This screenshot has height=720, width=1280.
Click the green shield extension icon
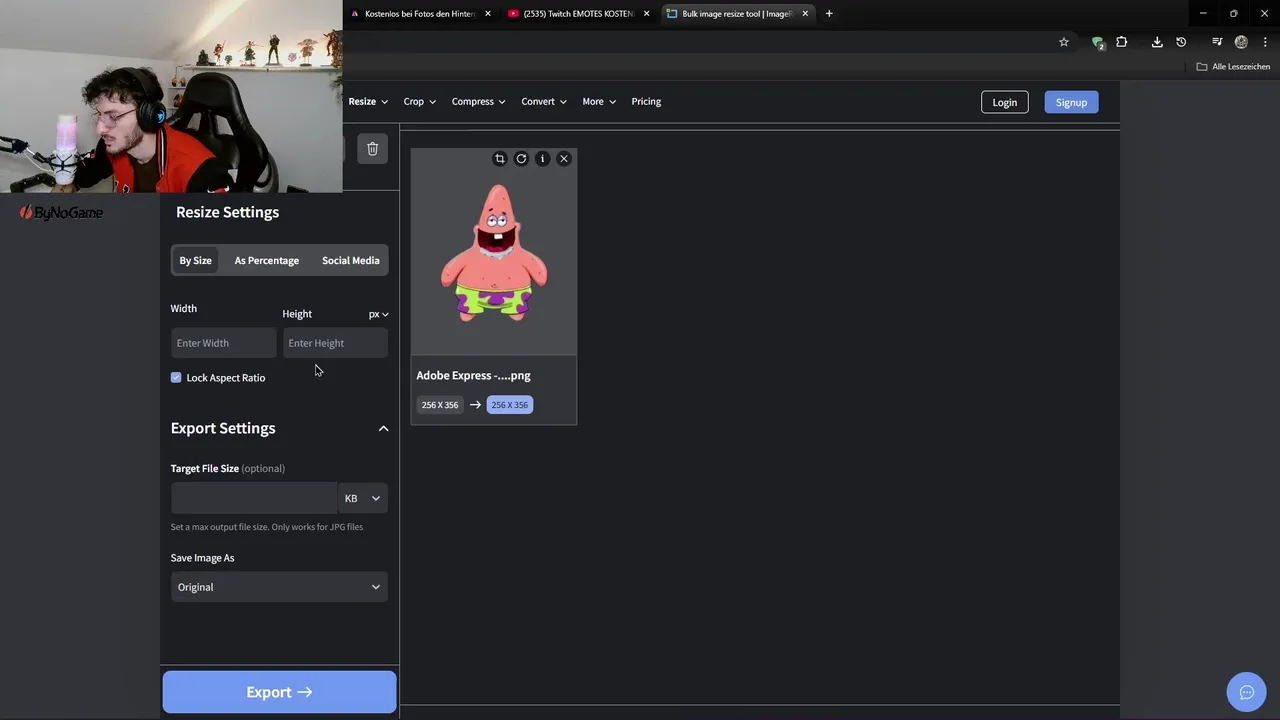(1098, 42)
